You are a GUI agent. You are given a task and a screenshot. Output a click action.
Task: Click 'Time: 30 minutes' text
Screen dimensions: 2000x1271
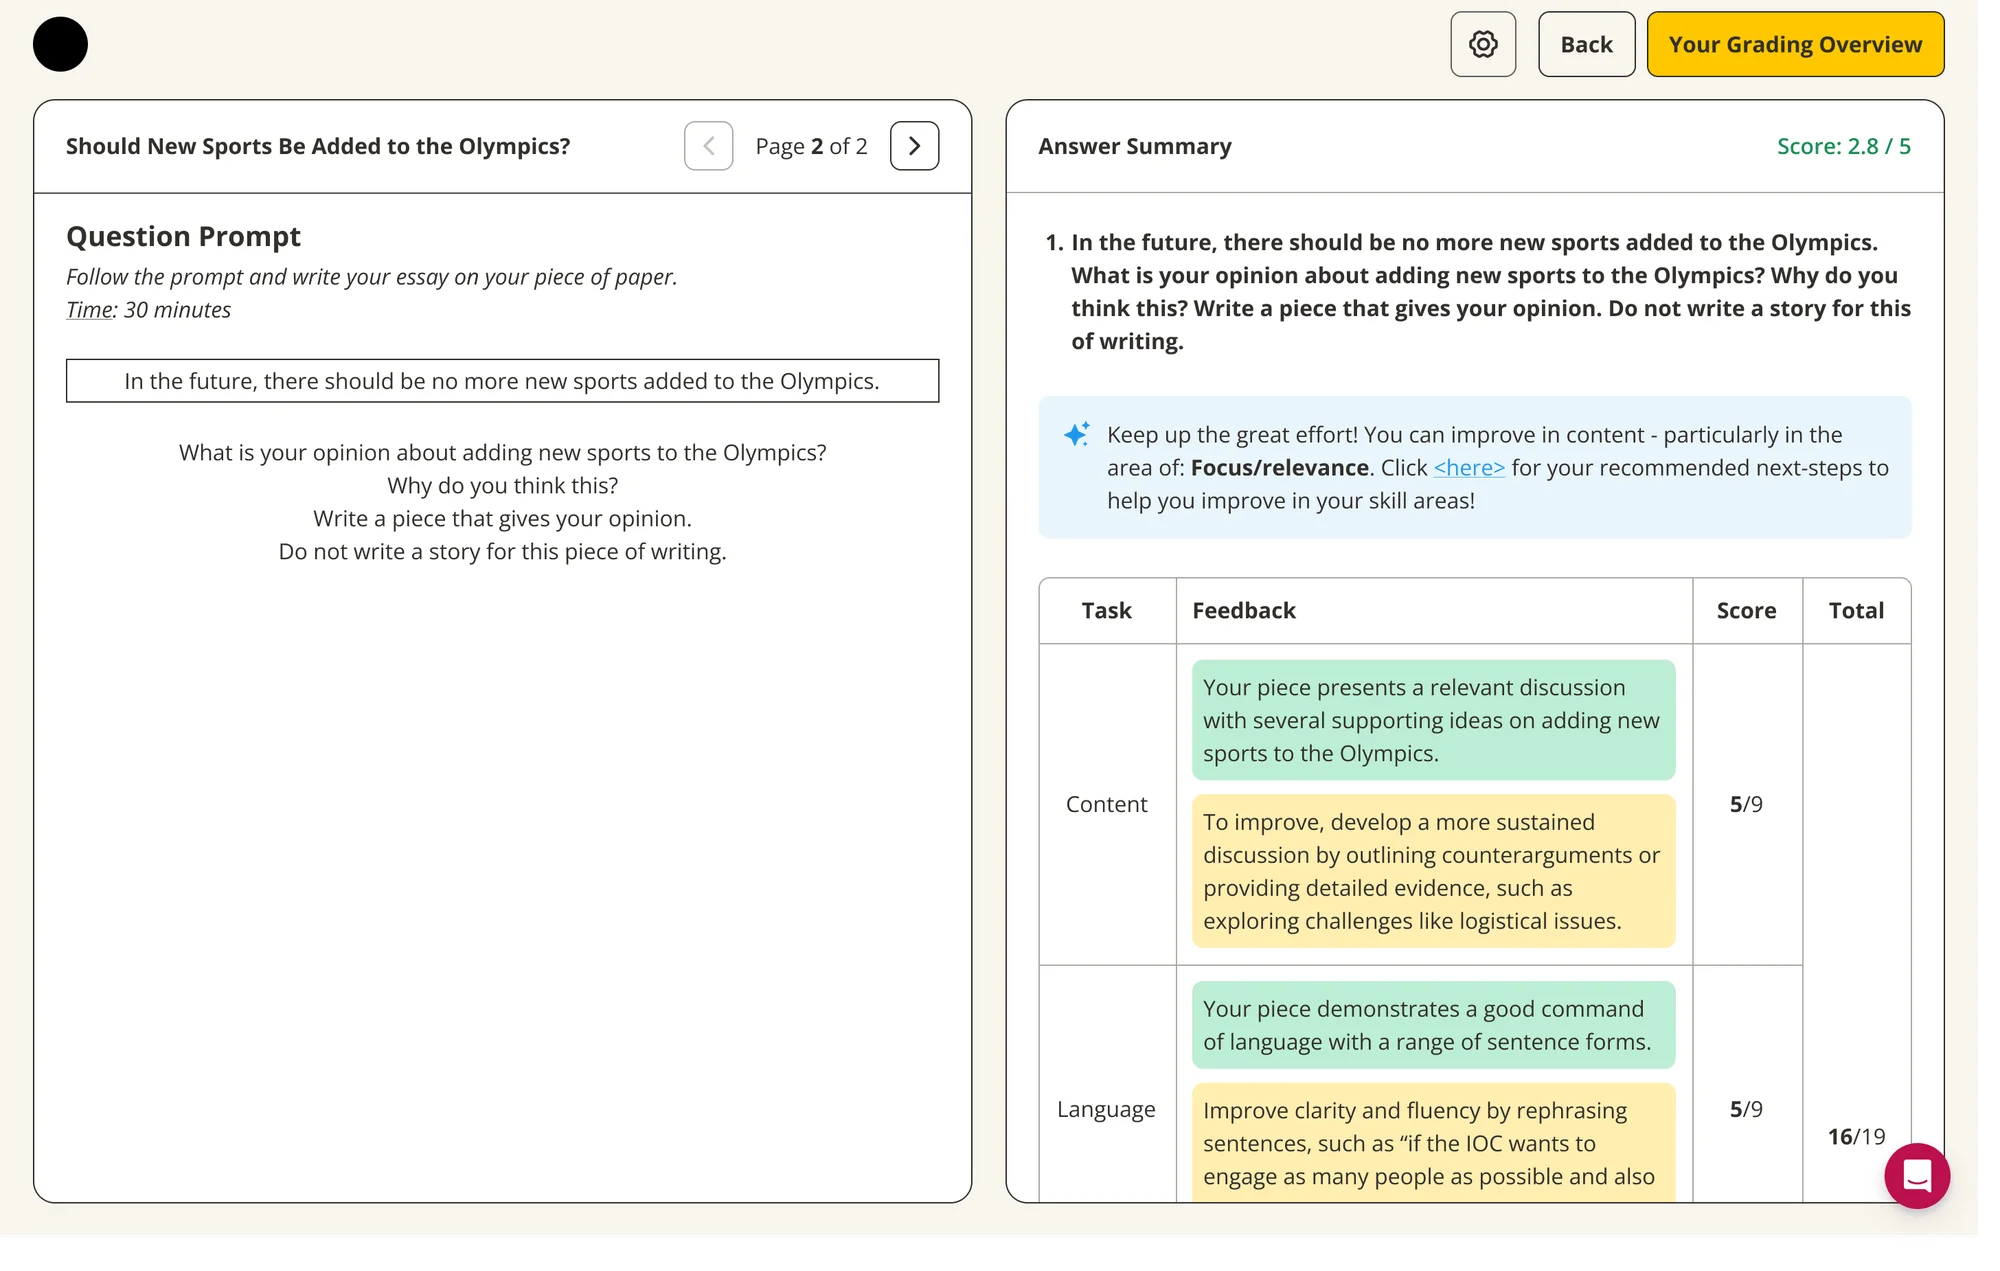click(148, 310)
